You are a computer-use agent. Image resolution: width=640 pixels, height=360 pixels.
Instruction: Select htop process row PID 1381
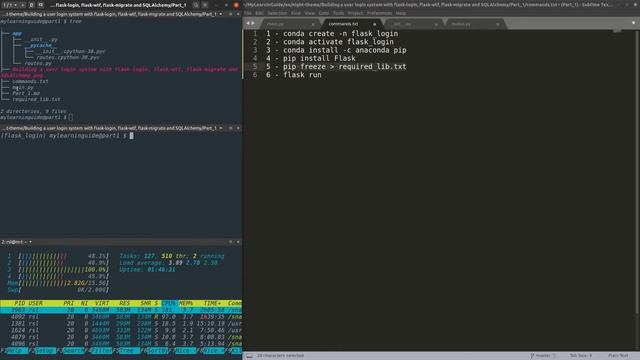(x=121, y=324)
